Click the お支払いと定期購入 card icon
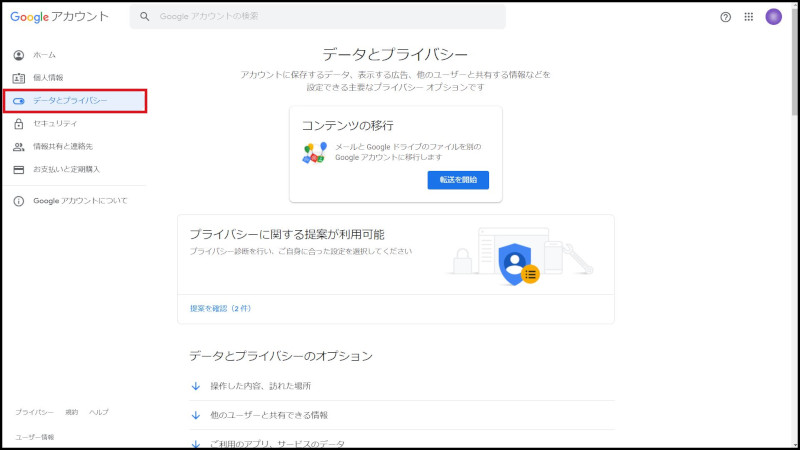800x450 pixels. click(19, 170)
